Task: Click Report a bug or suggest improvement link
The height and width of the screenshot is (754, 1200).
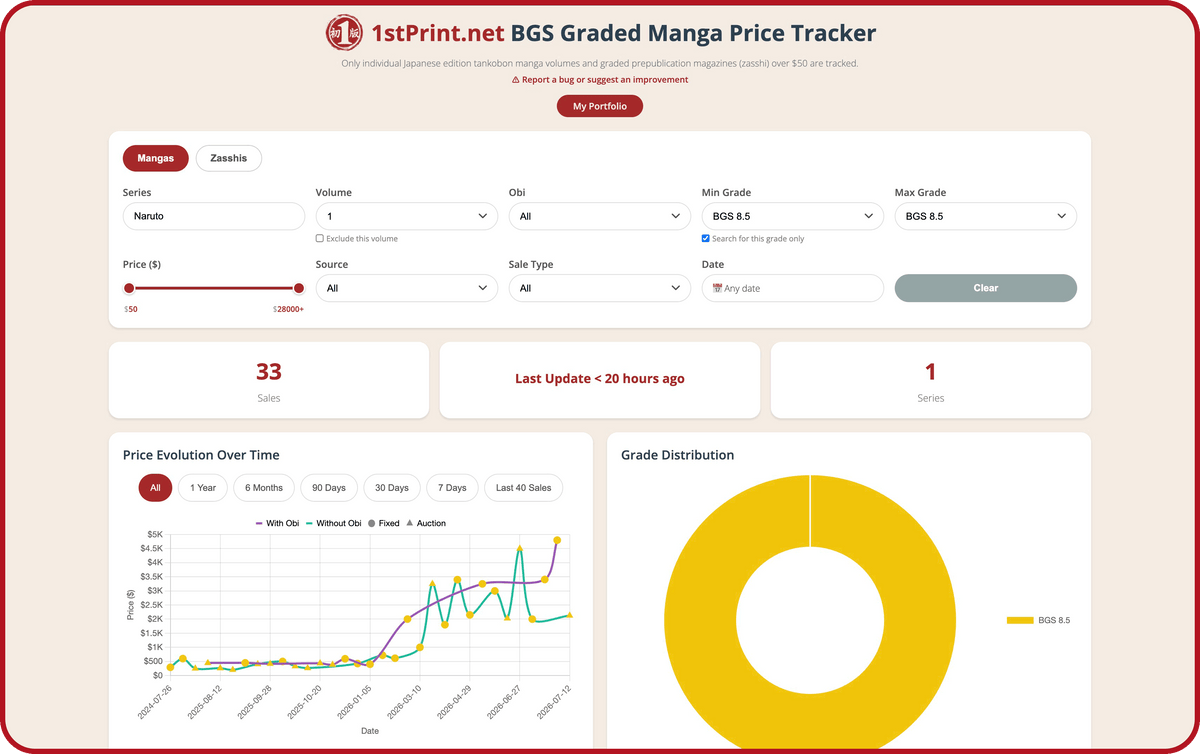Action: click(x=600, y=79)
